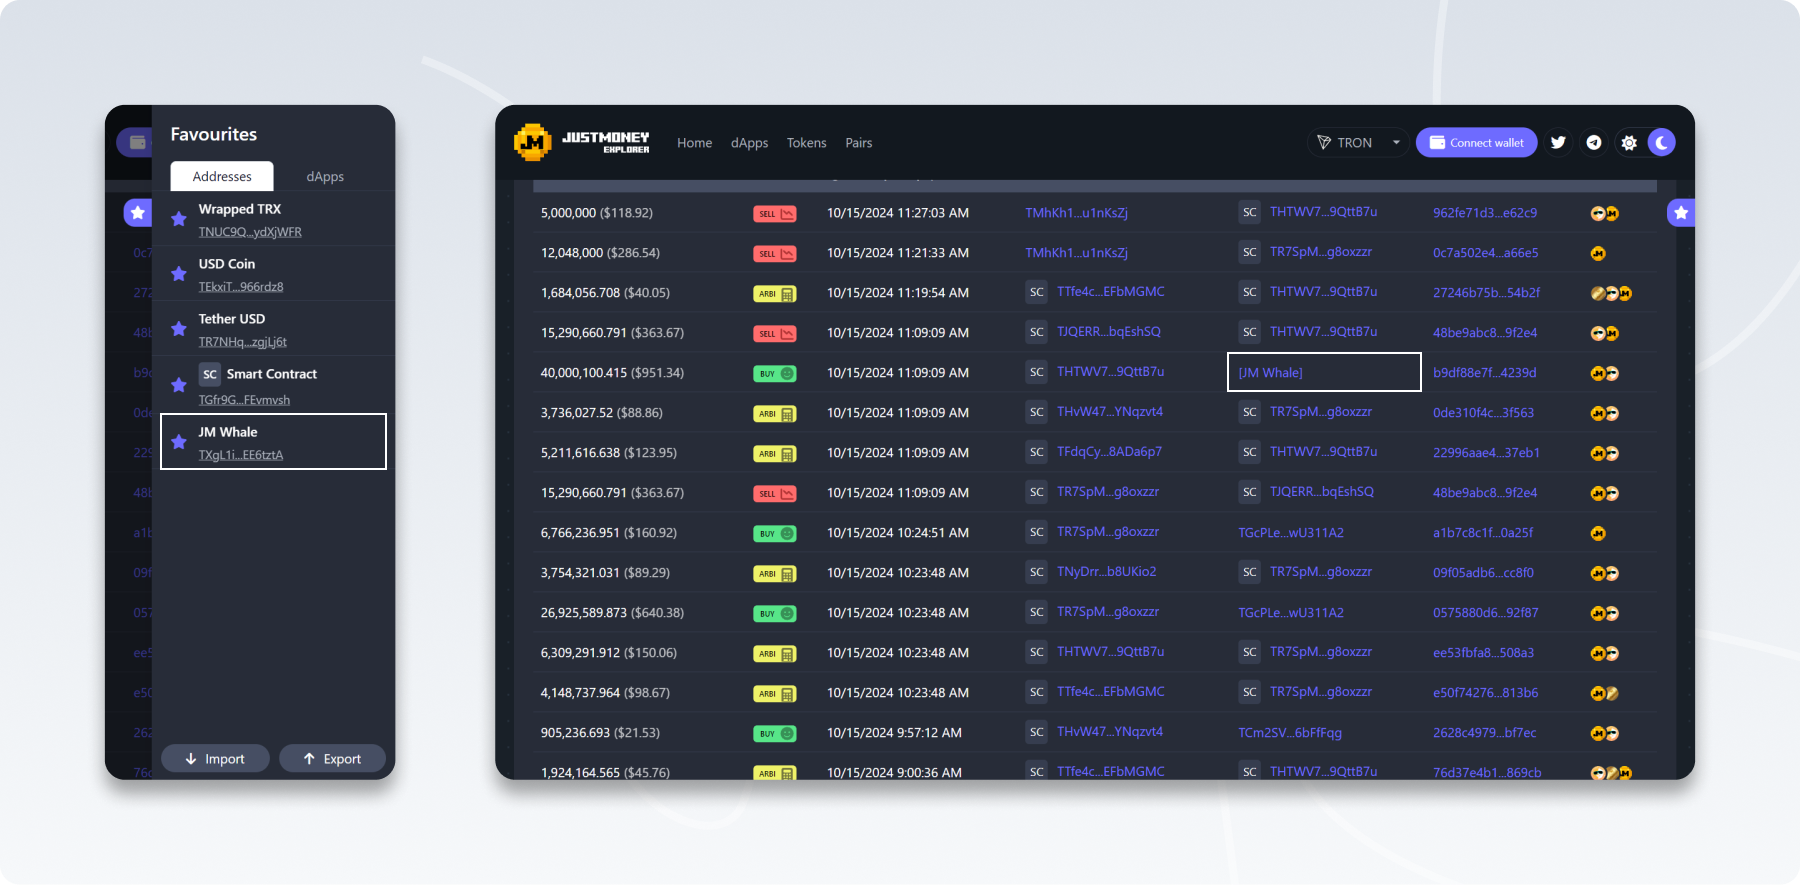Toggle dark mode moon icon

(1662, 143)
